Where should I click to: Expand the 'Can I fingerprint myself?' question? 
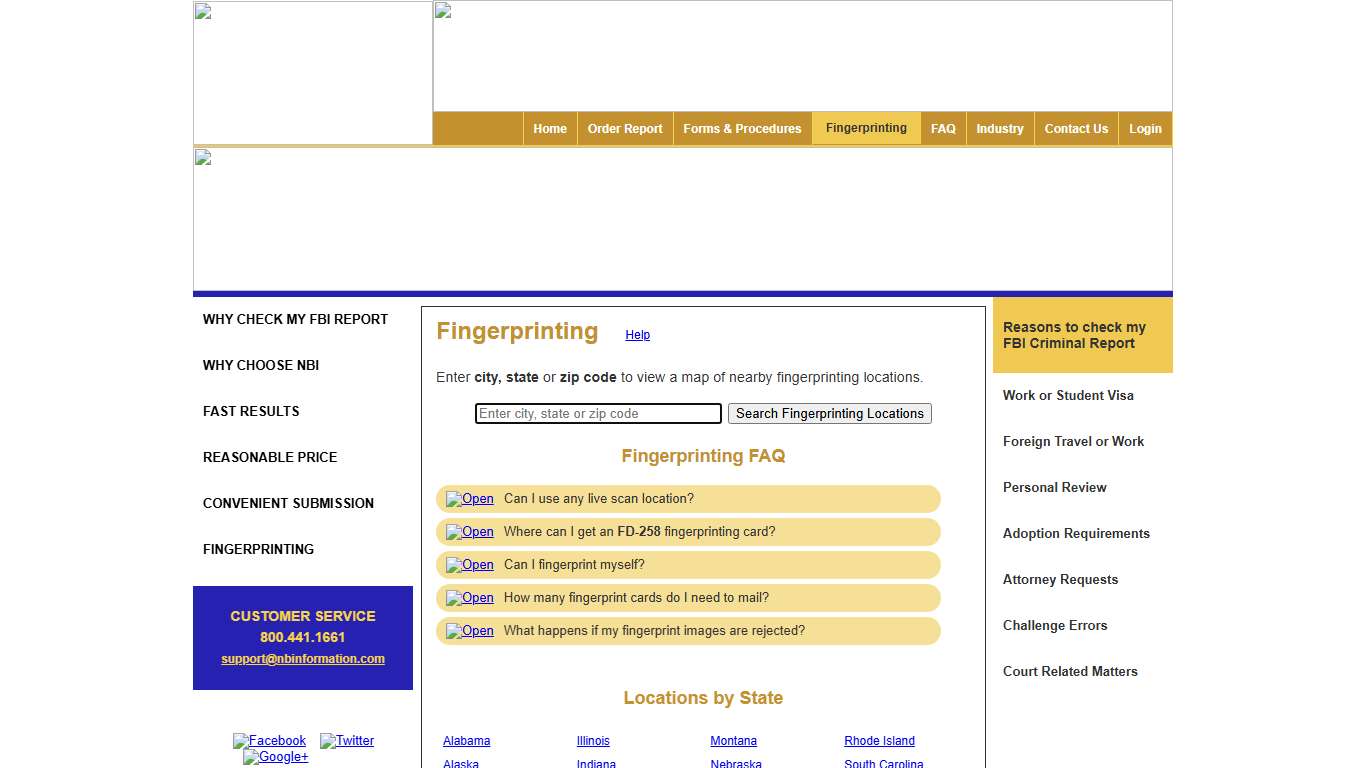[469, 565]
